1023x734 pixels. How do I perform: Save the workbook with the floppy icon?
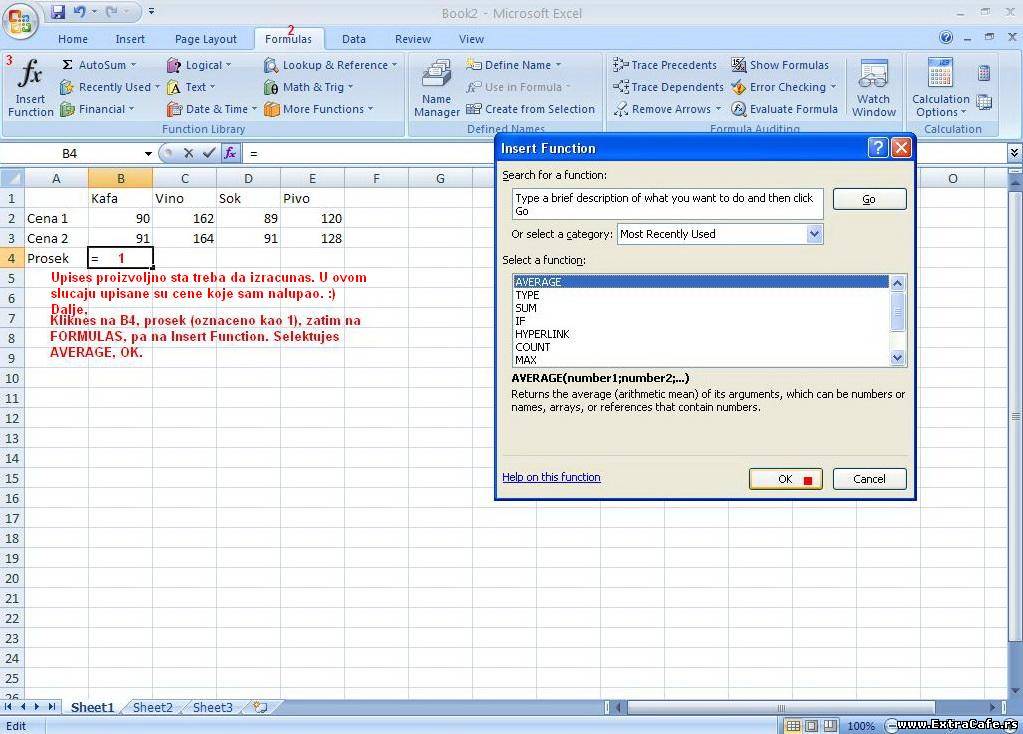[x=58, y=12]
